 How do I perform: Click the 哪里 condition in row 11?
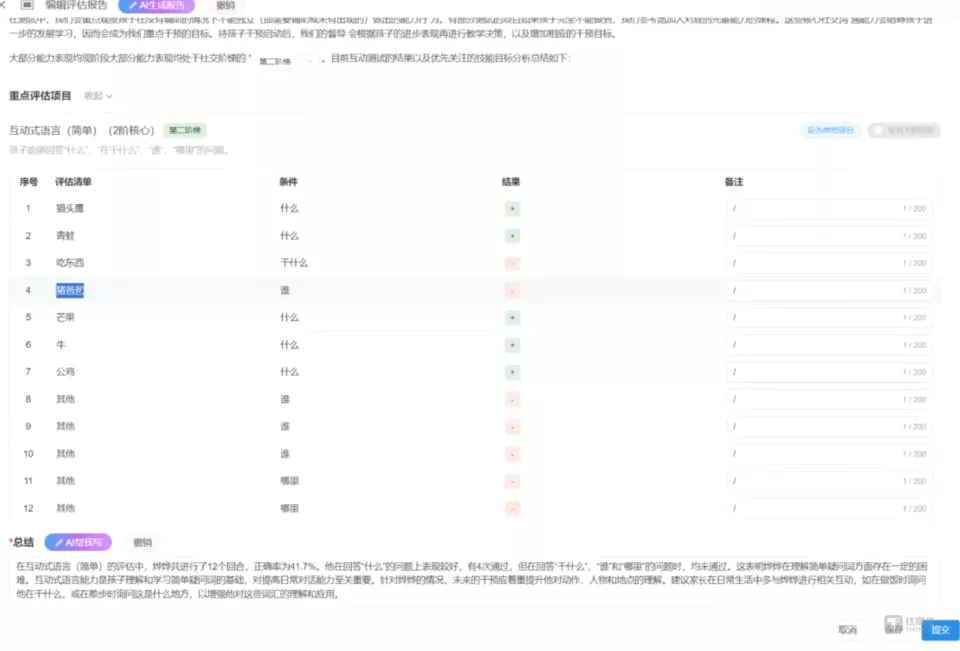pos(290,481)
